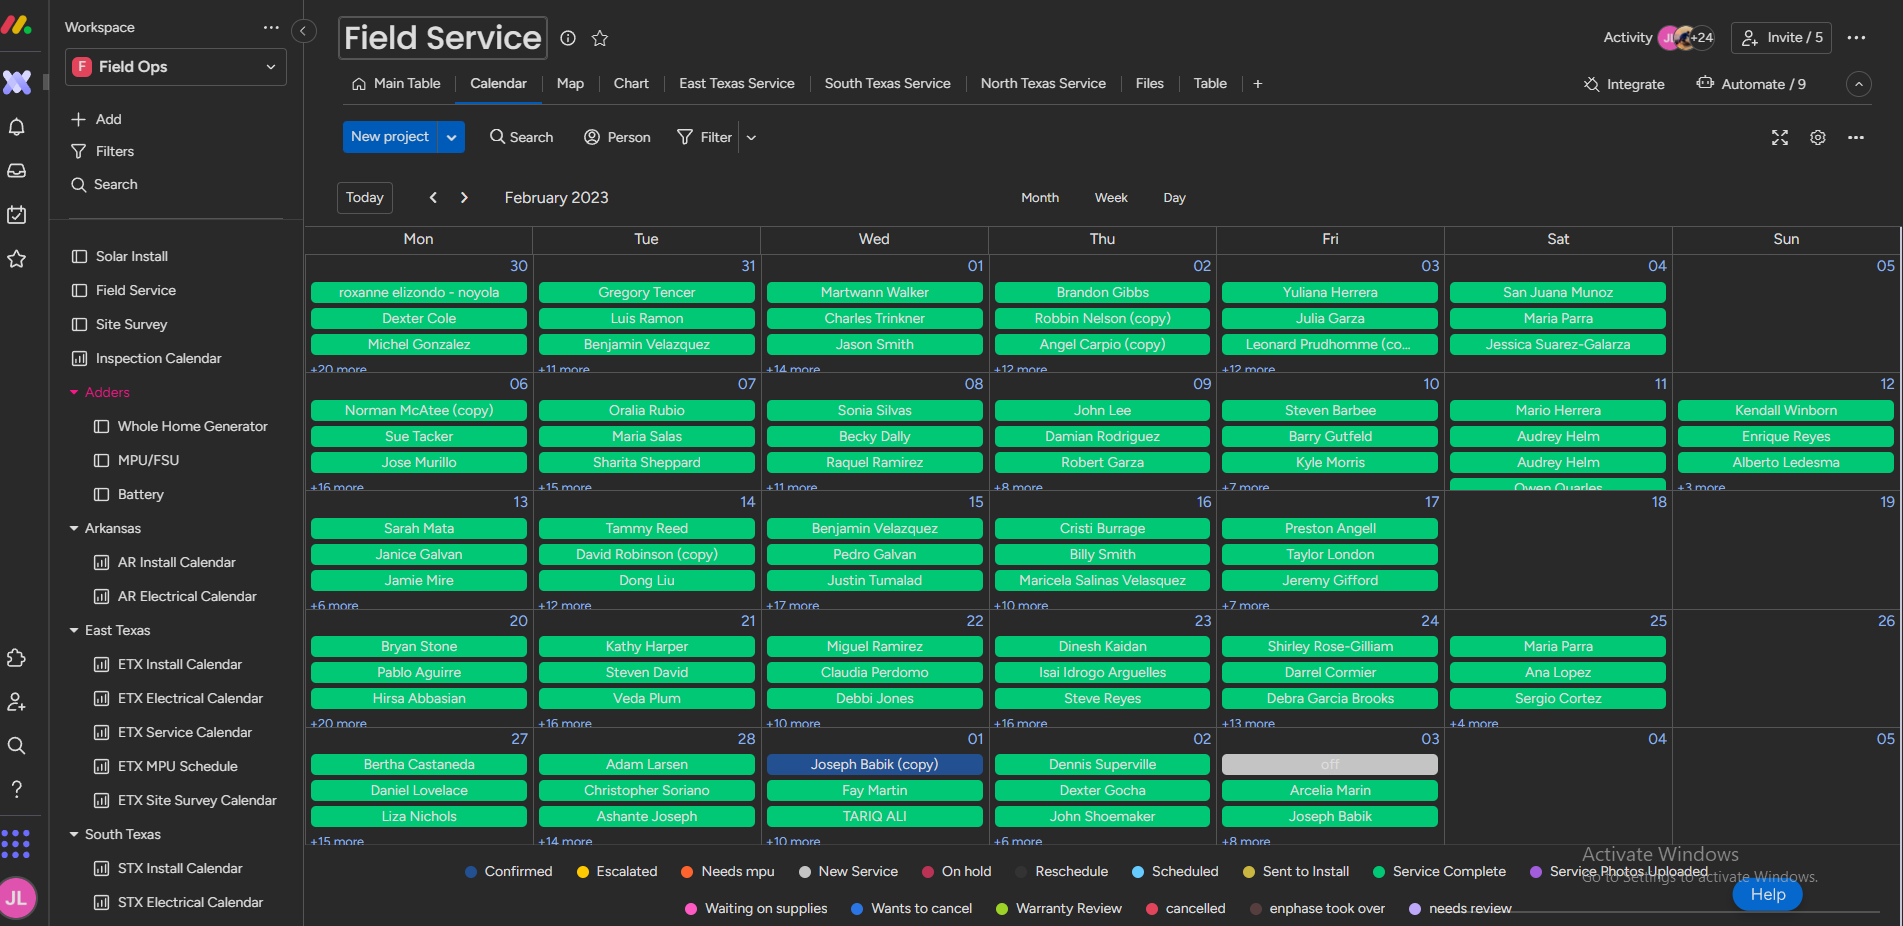Click the board Search field
Image resolution: width=1903 pixels, height=926 pixels.
(521, 138)
